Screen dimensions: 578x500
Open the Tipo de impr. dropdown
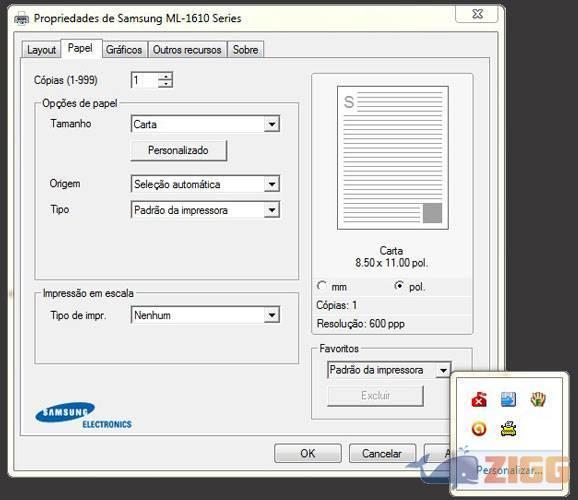click(272, 315)
